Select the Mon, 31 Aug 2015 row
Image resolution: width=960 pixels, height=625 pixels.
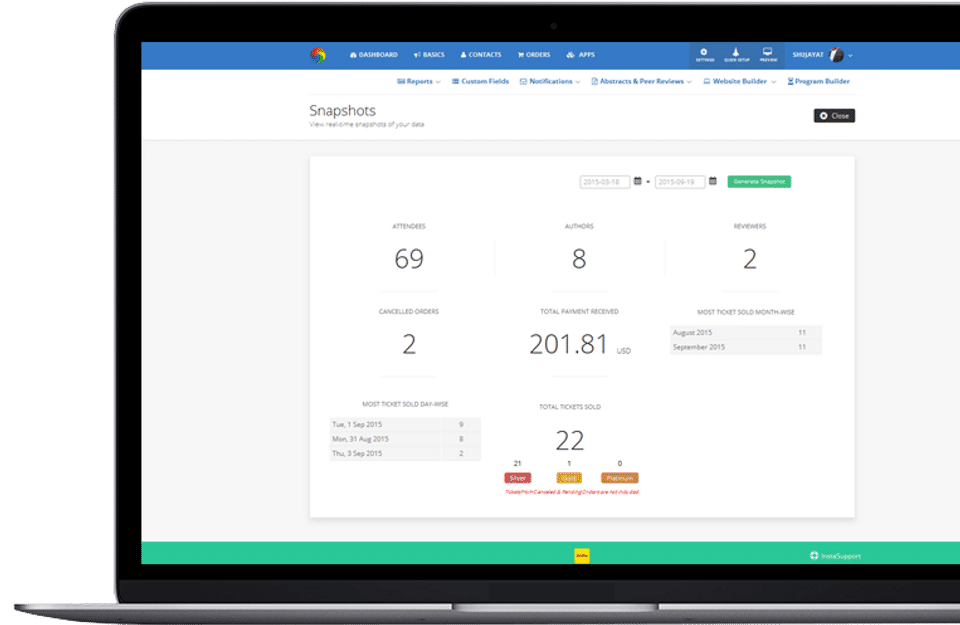point(405,439)
